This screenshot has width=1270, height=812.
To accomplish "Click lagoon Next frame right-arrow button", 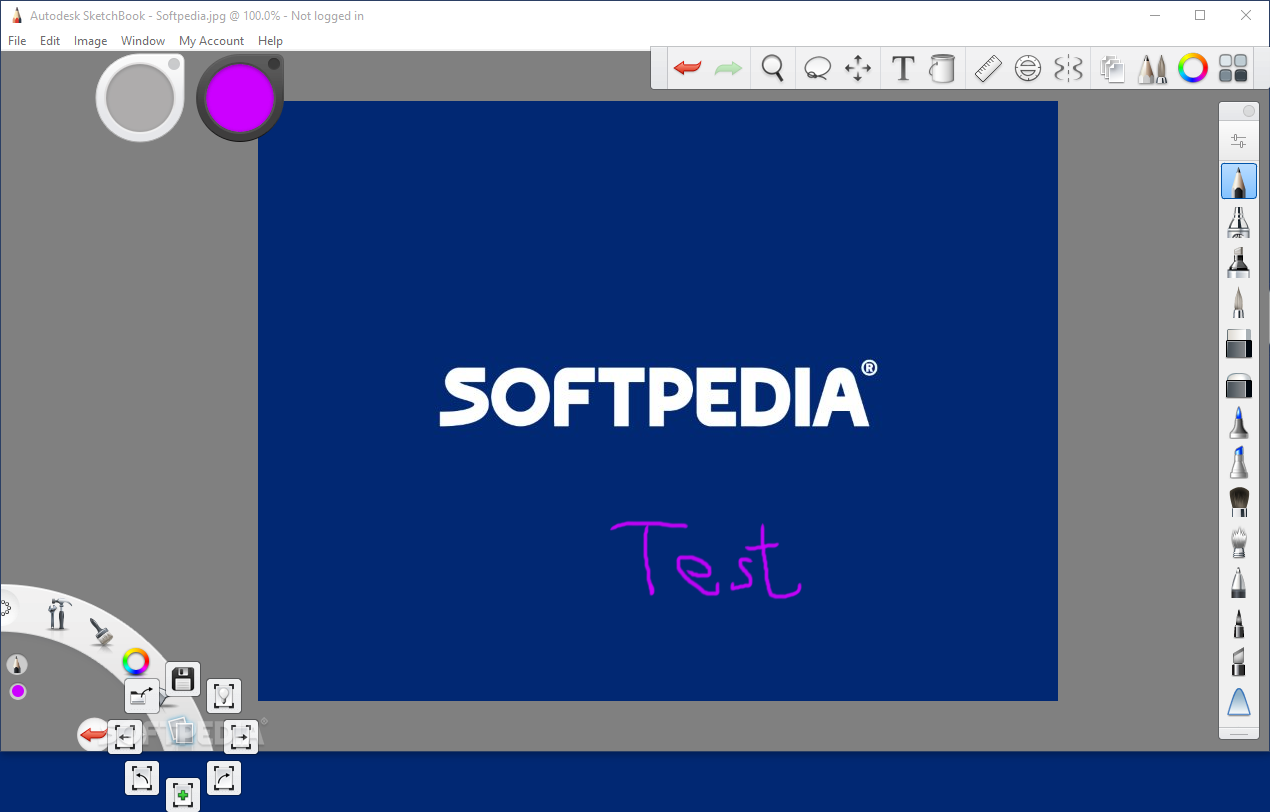I will click(x=240, y=738).
